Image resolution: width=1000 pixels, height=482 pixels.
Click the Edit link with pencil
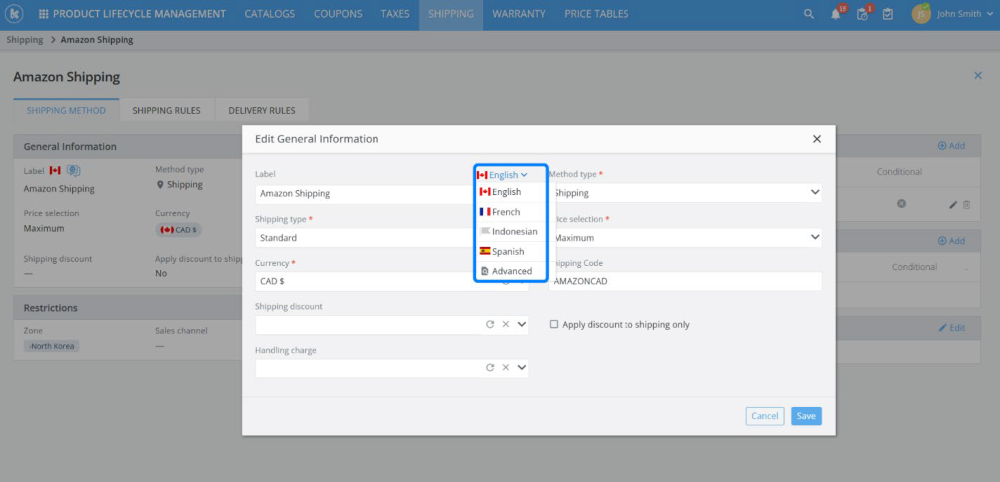point(952,328)
